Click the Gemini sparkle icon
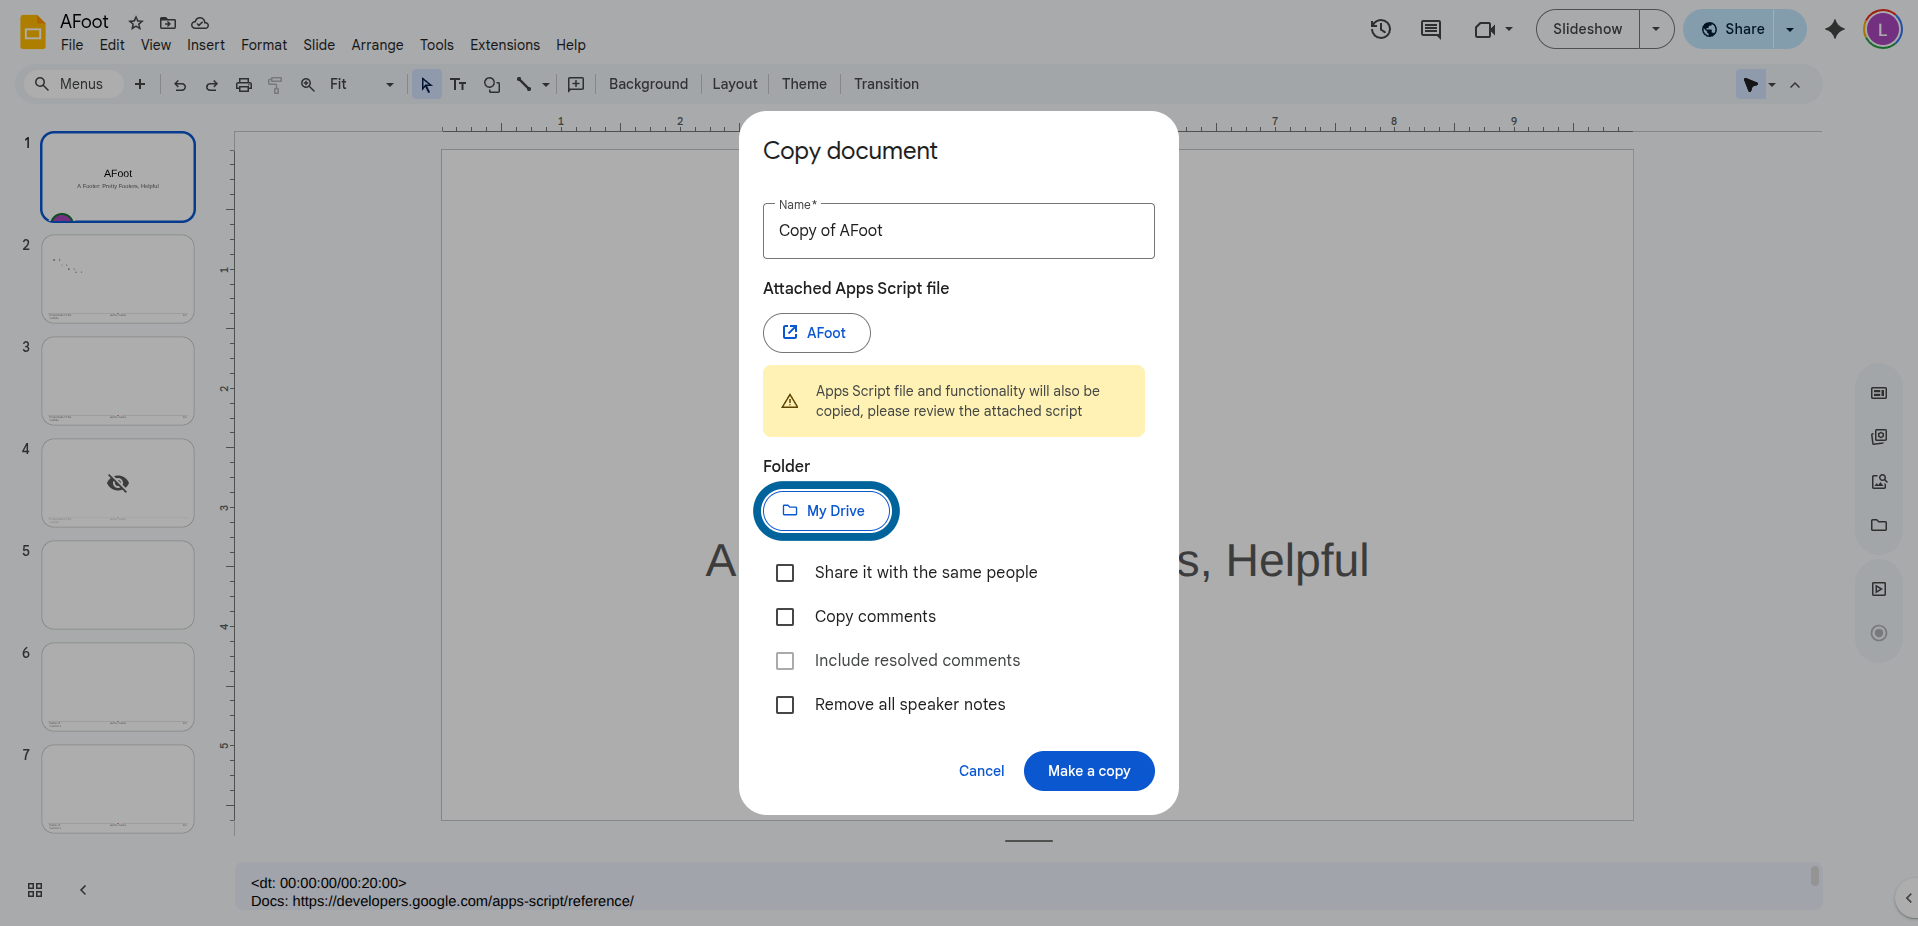The image size is (1918, 926). 1834,29
